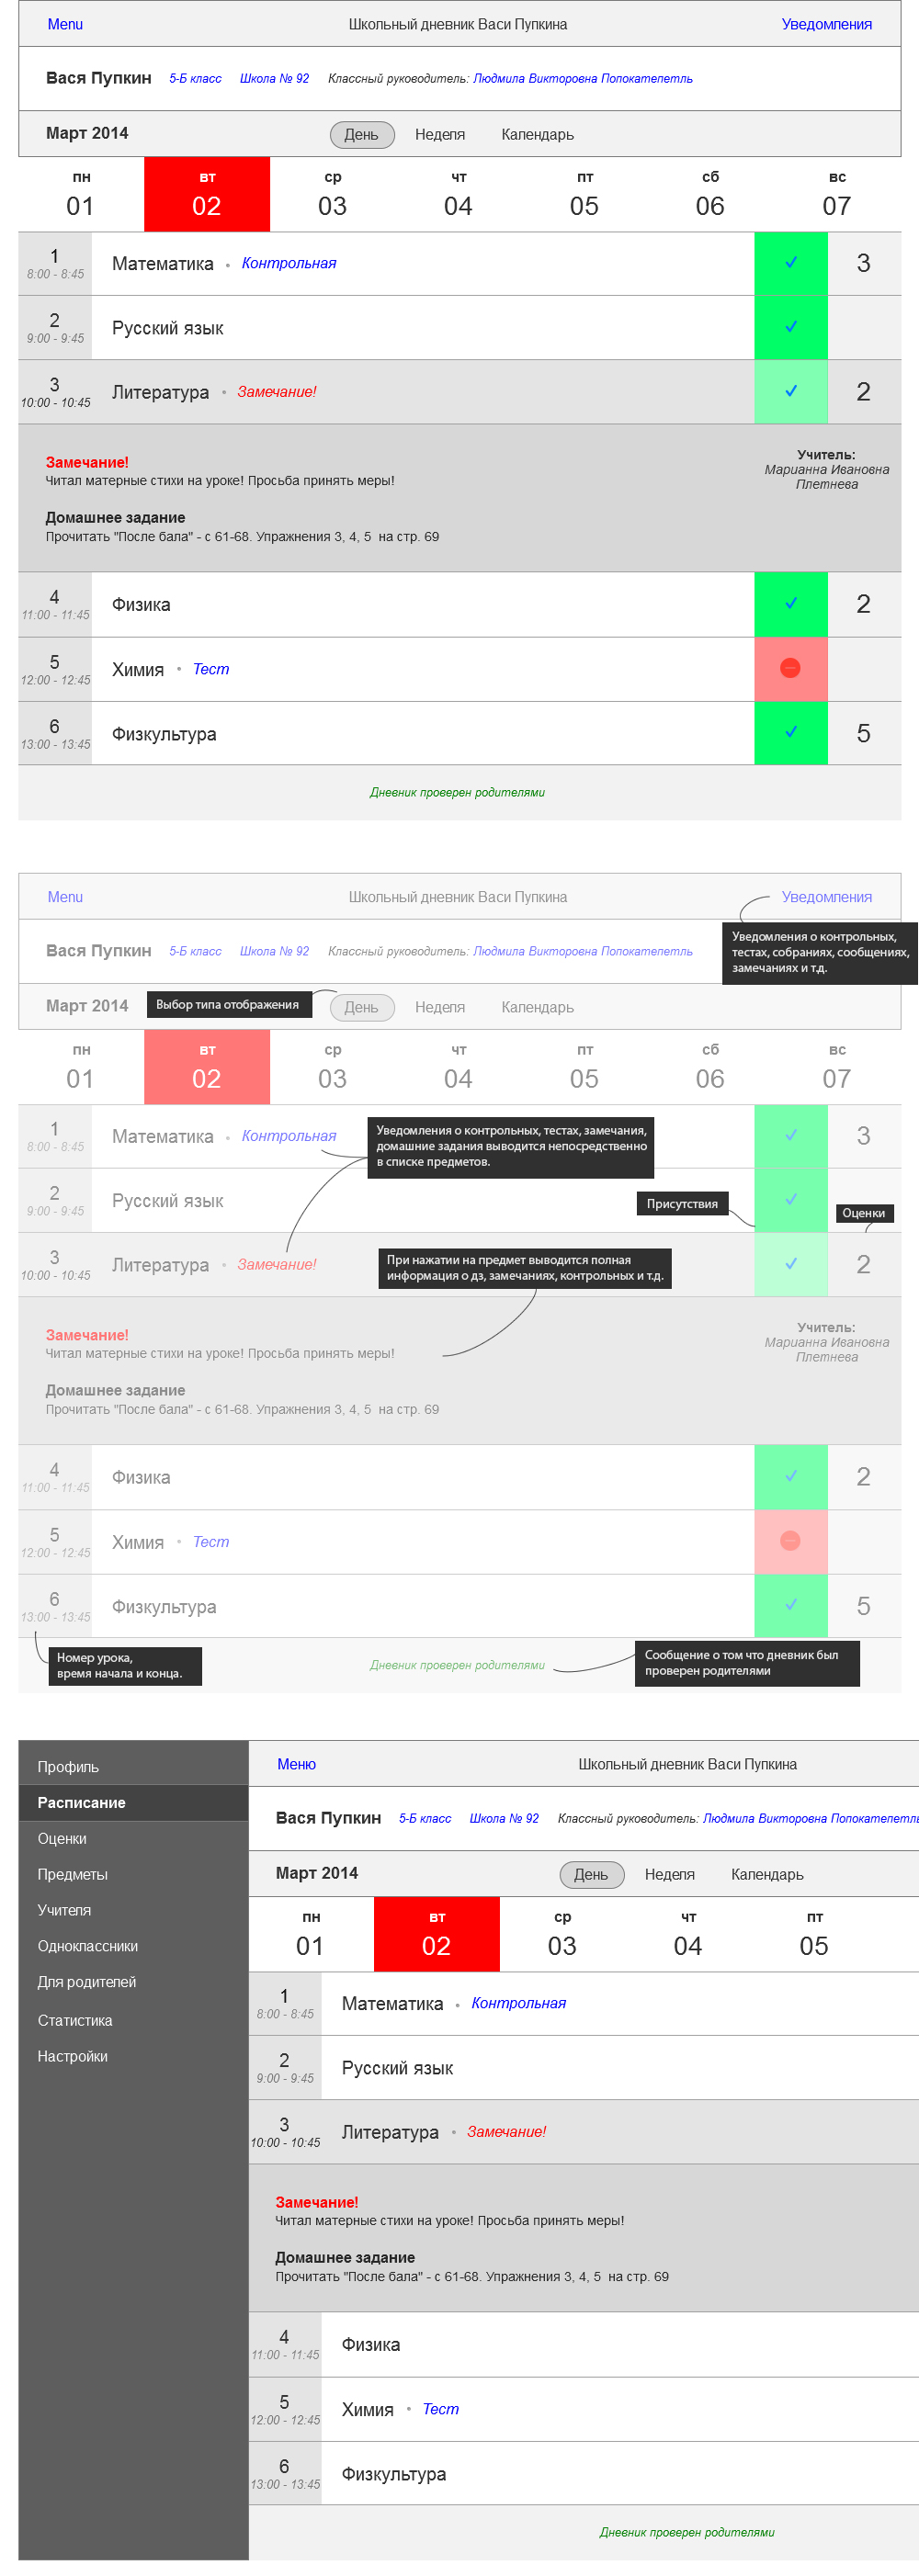Click Физкультура grade 5 in the top diary
Image resolution: width=919 pixels, height=2576 pixels.
[x=863, y=733]
